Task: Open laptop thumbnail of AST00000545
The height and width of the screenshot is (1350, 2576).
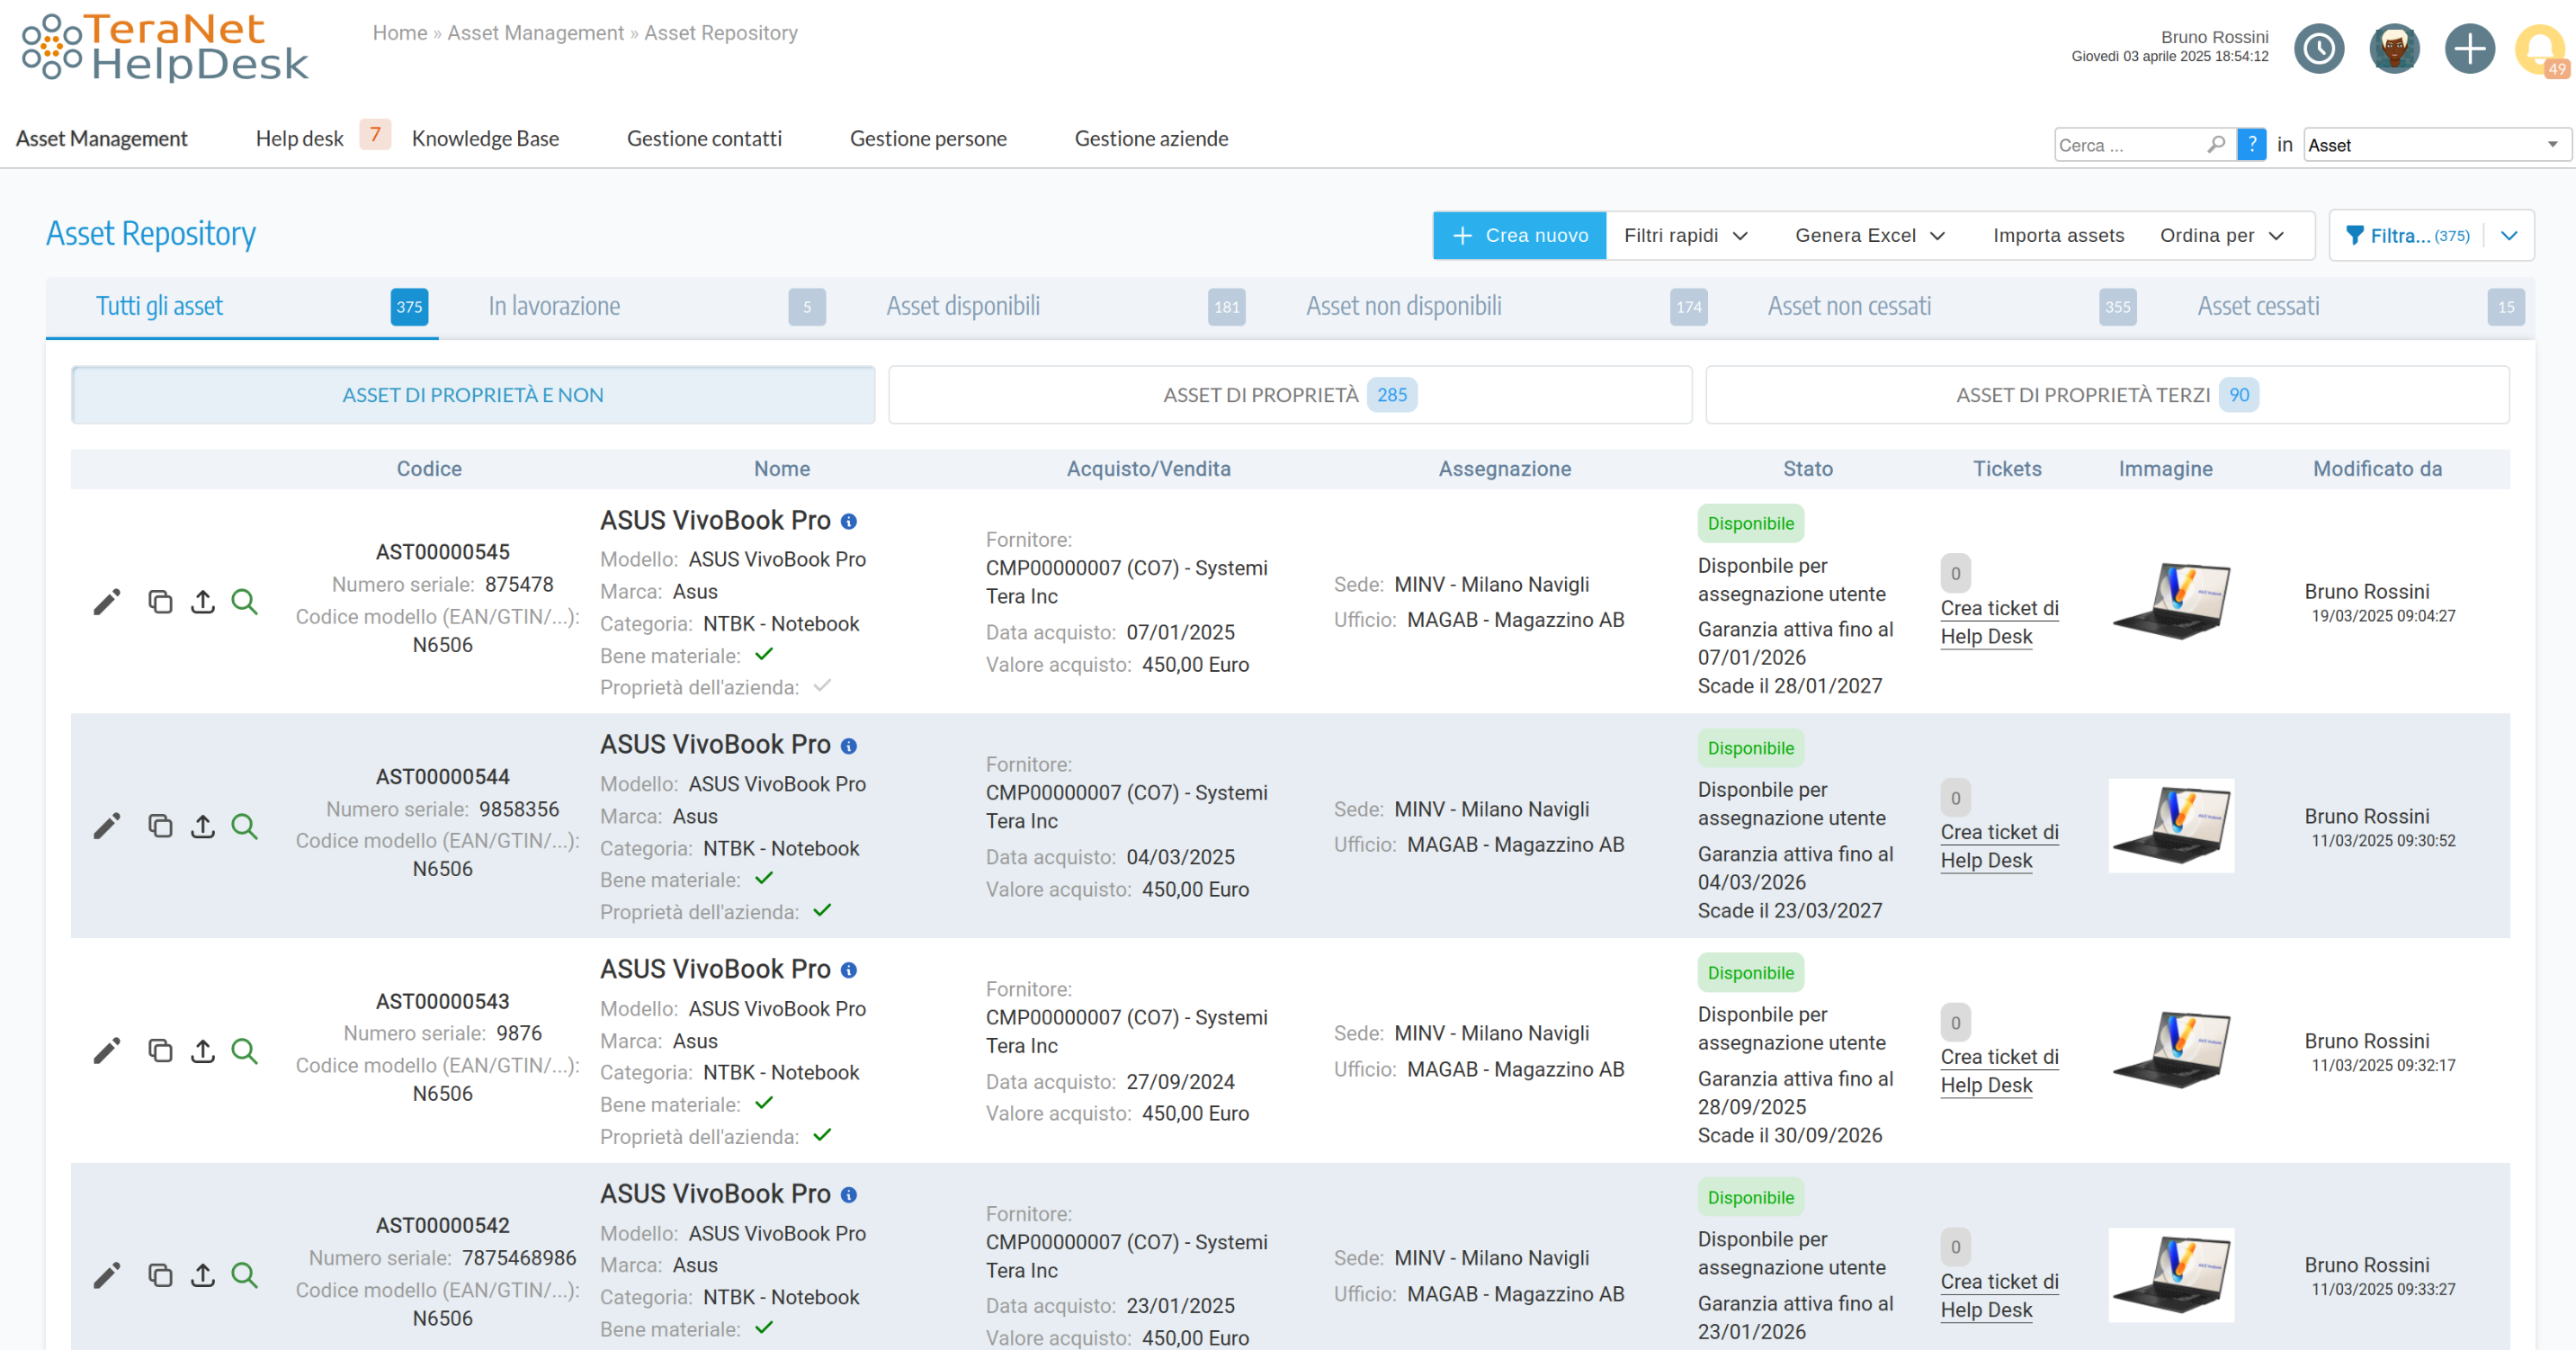Action: tap(2171, 602)
